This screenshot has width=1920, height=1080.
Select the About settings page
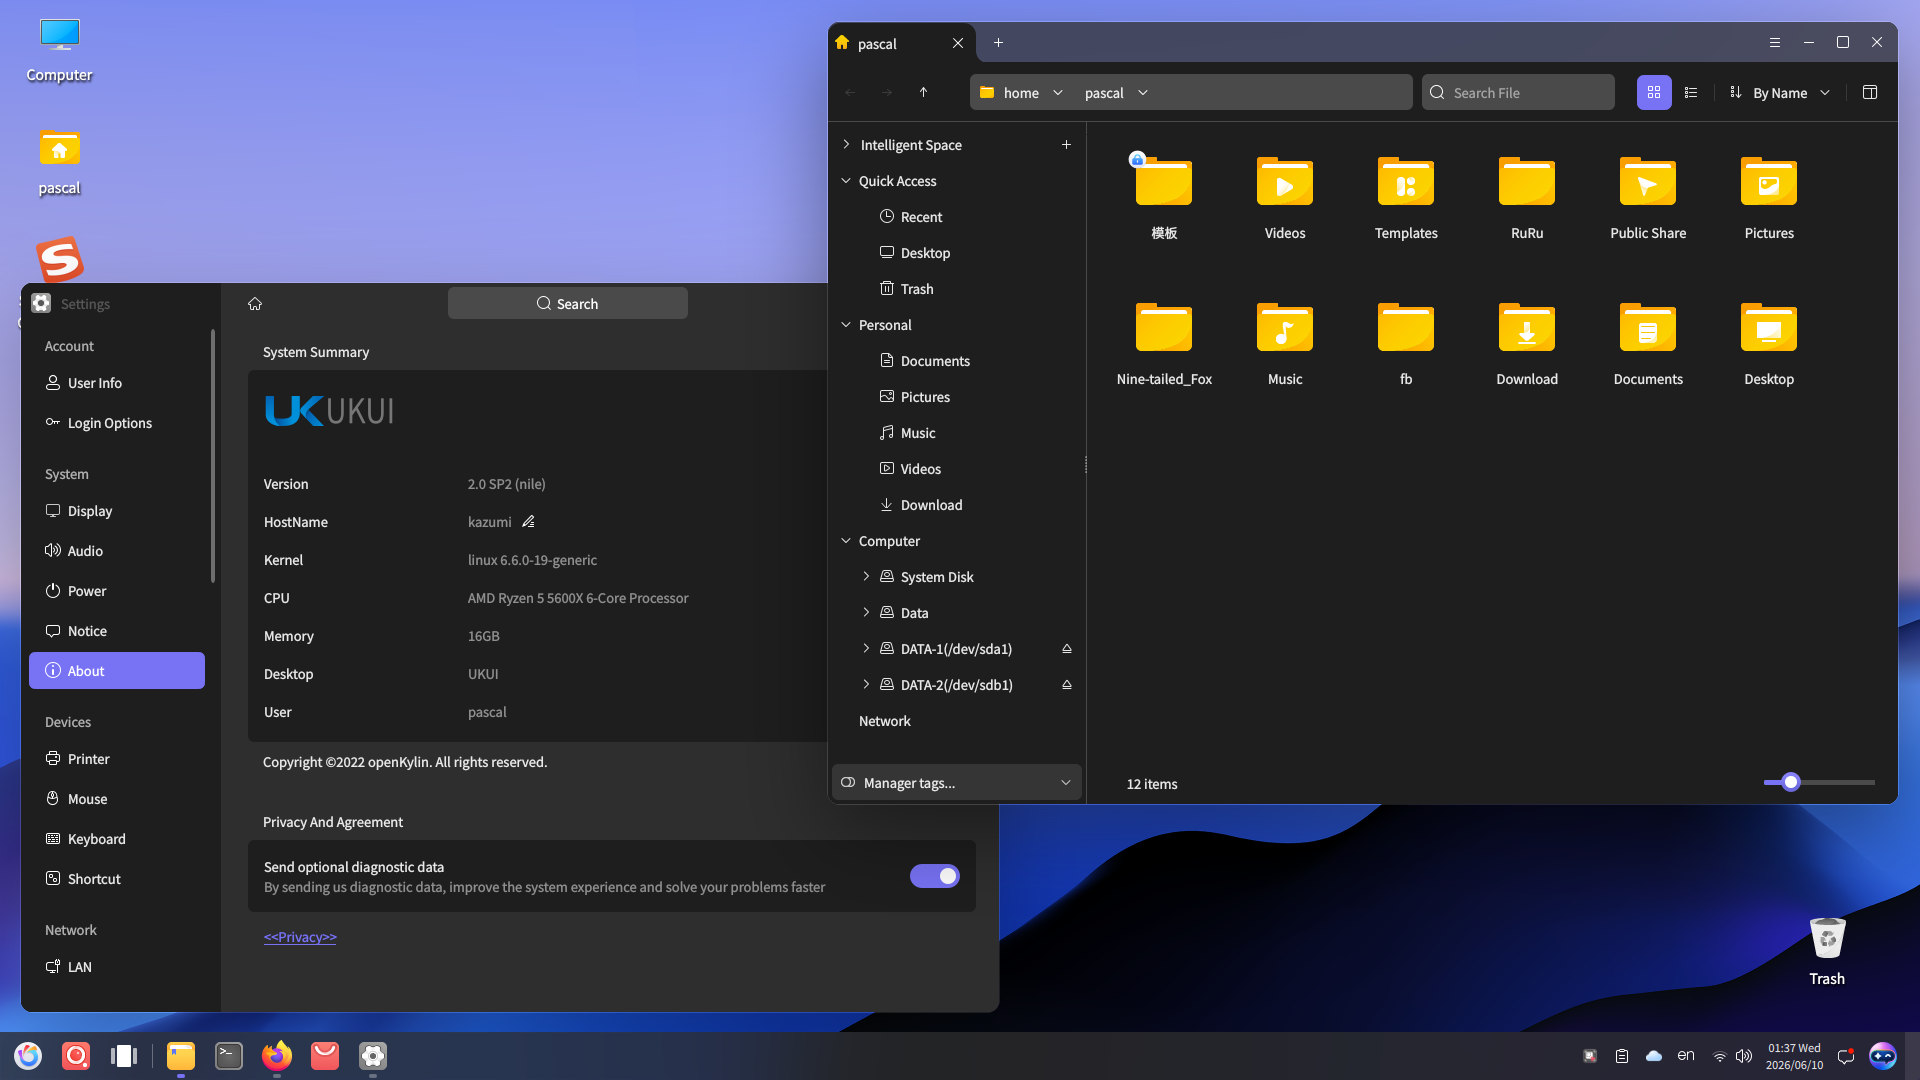click(117, 671)
